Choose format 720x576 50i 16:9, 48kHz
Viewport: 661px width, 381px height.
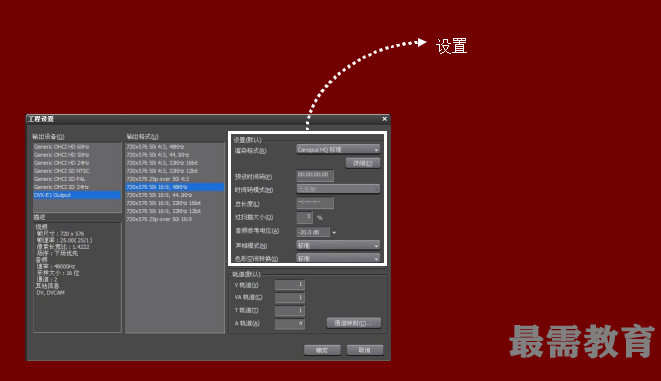pyautogui.click(x=175, y=187)
